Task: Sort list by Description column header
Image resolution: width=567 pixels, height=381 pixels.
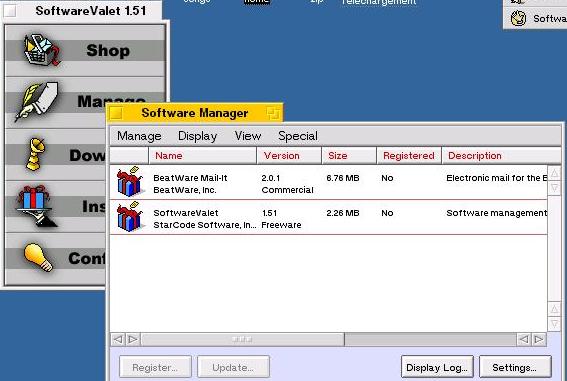Action: point(502,156)
